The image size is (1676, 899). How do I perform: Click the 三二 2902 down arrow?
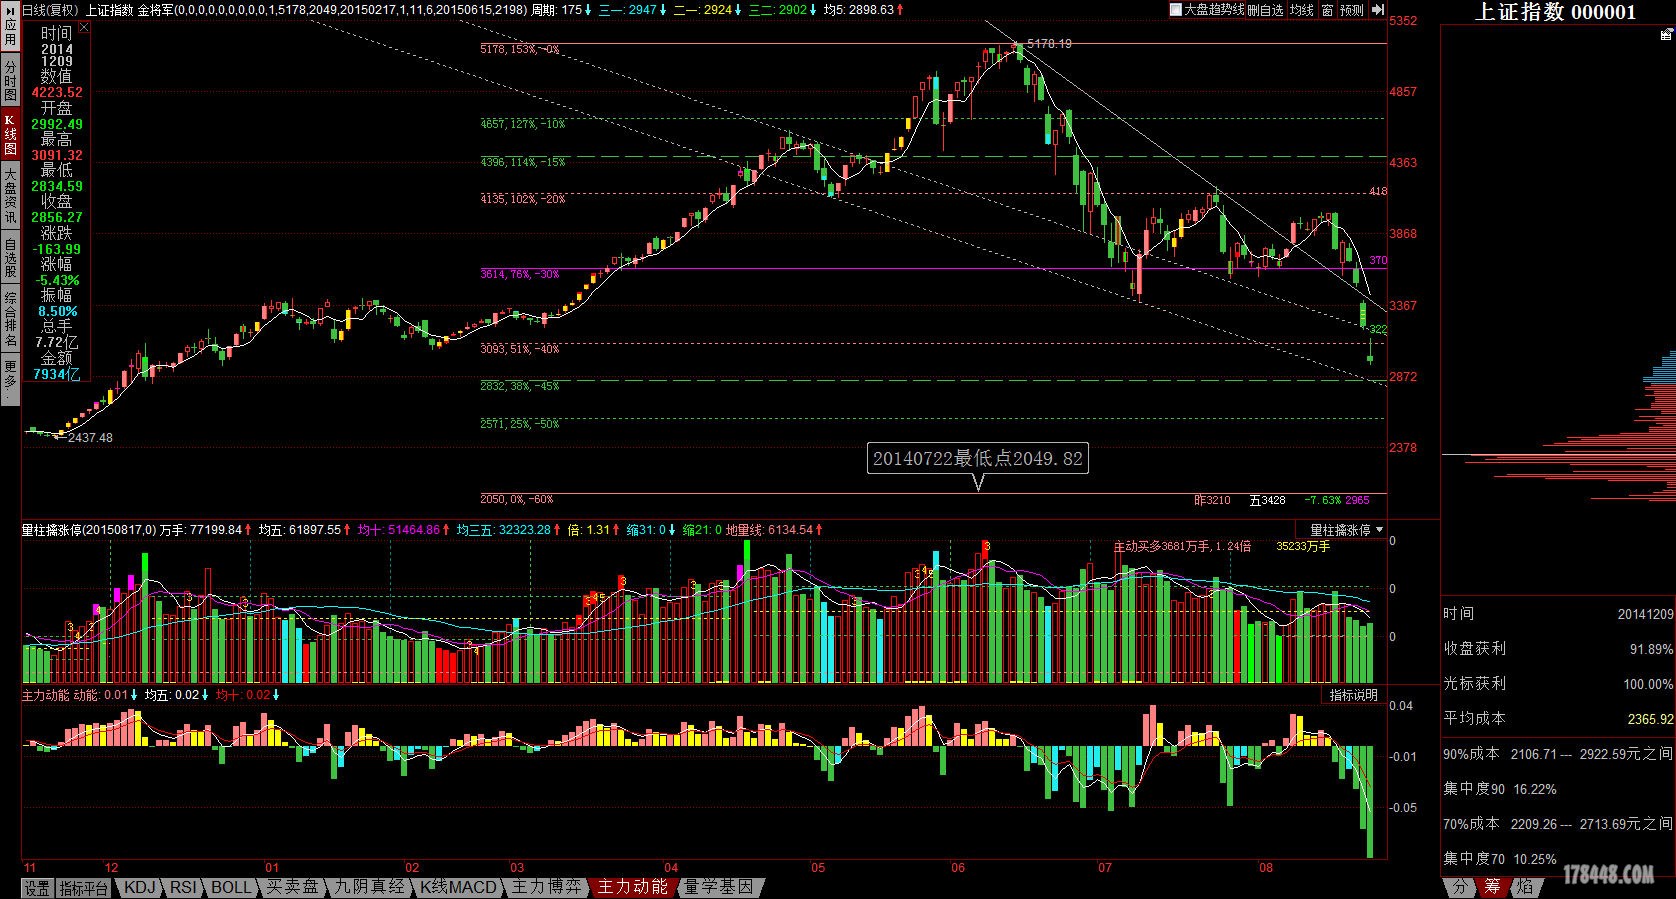point(814,10)
